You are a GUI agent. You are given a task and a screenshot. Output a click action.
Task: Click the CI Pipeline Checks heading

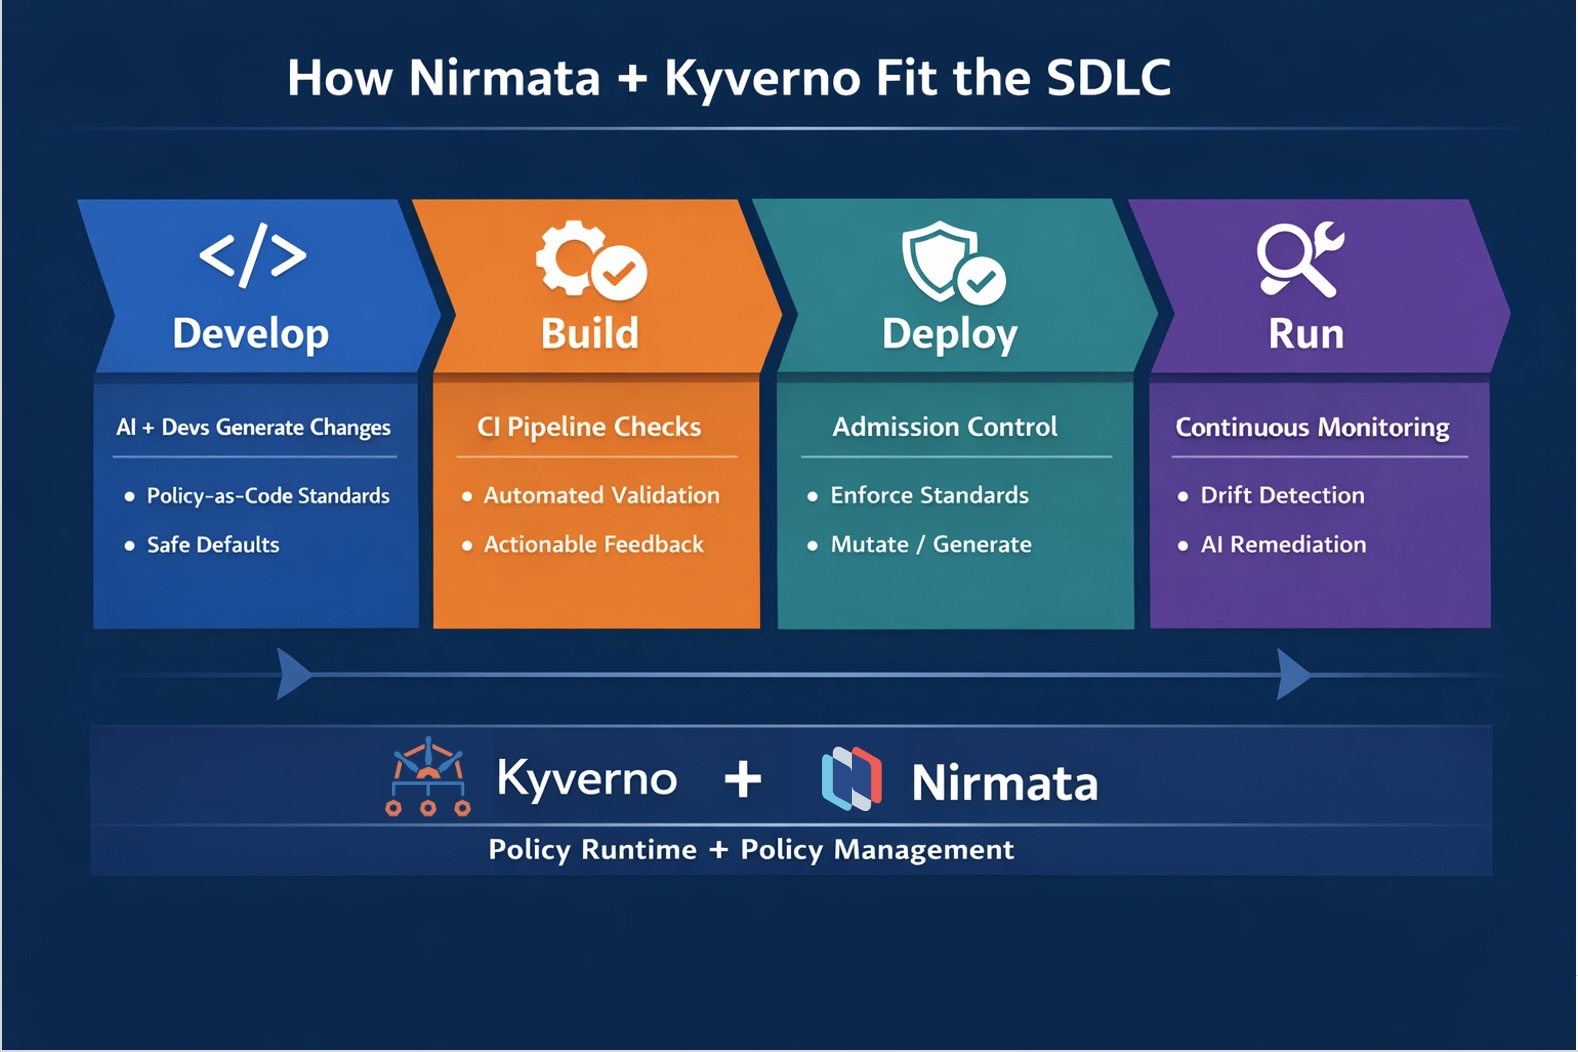(x=589, y=427)
